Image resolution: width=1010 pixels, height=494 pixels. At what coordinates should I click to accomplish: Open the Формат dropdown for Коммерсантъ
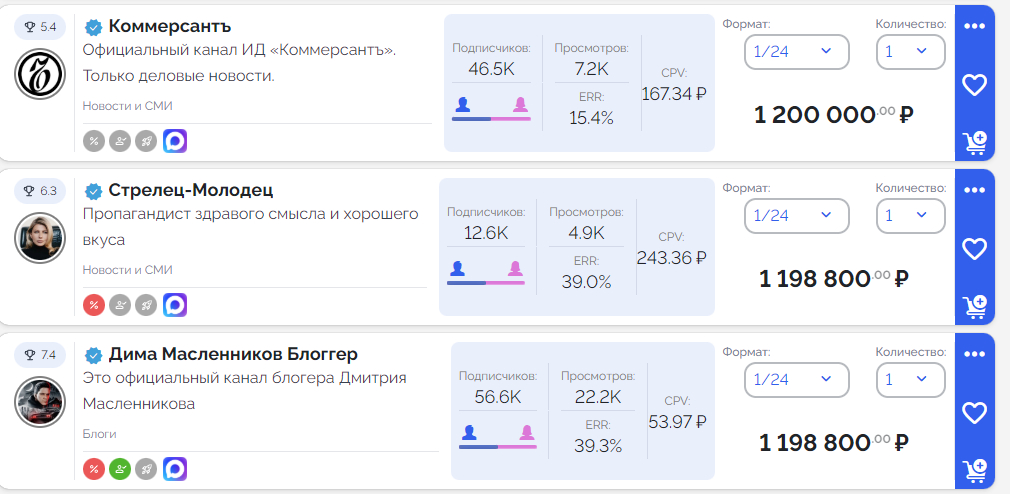(796, 52)
